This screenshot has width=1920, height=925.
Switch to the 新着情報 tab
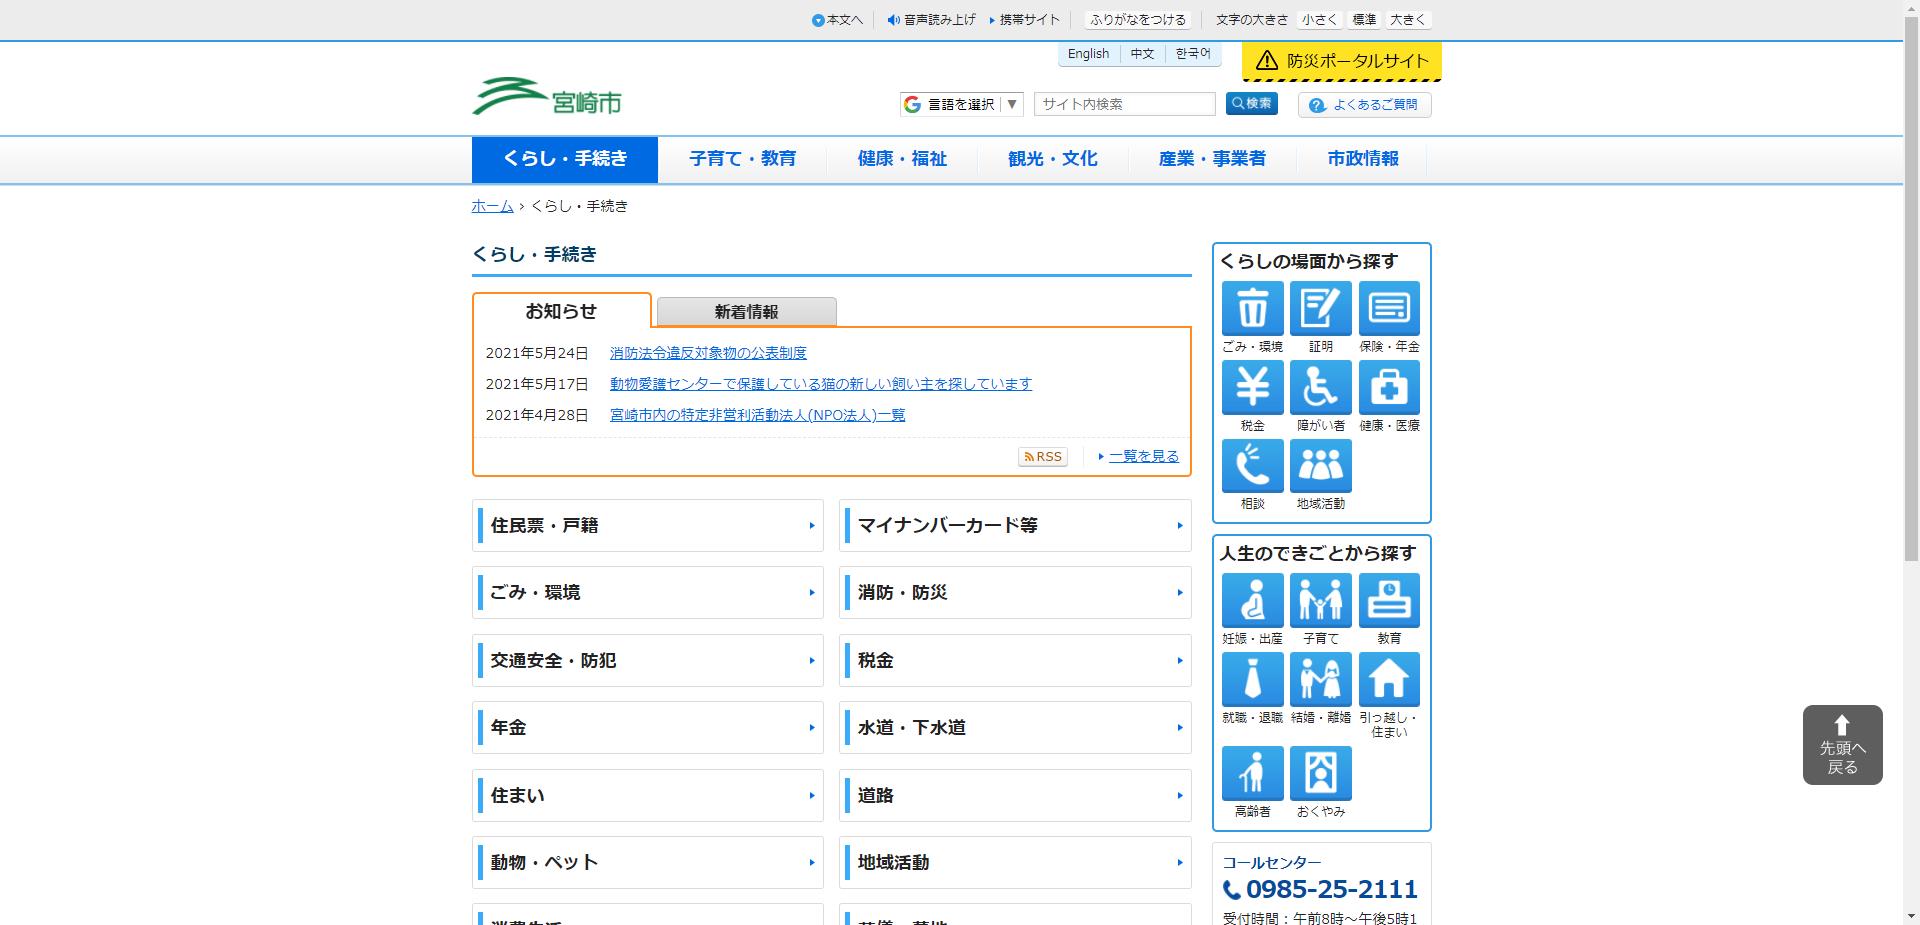[x=746, y=312]
